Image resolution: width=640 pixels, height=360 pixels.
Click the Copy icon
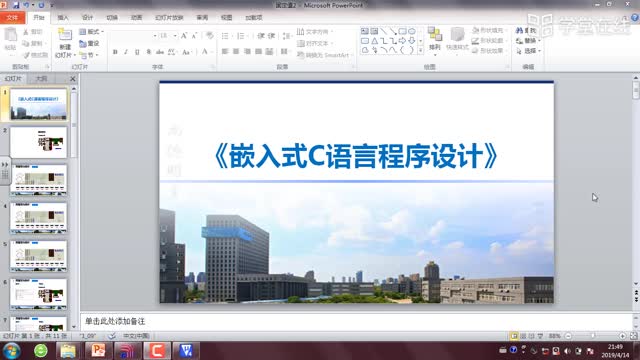[x=26, y=43]
